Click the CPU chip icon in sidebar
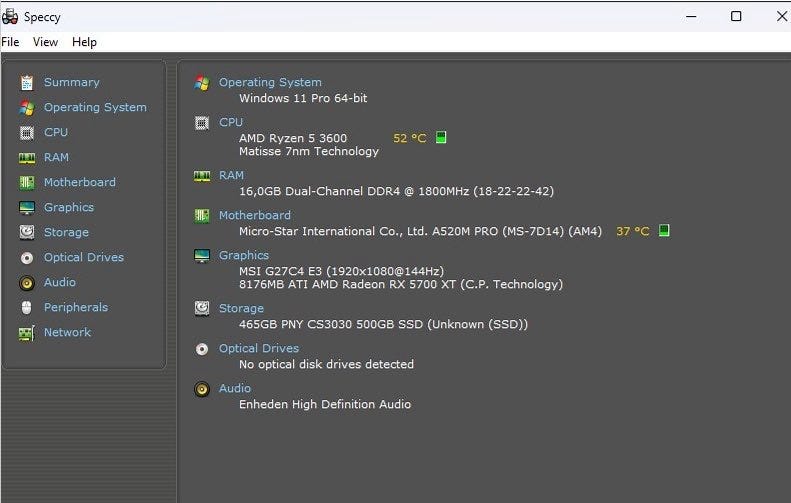The height and width of the screenshot is (503, 791). pyautogui.click(x=27, y=133)
